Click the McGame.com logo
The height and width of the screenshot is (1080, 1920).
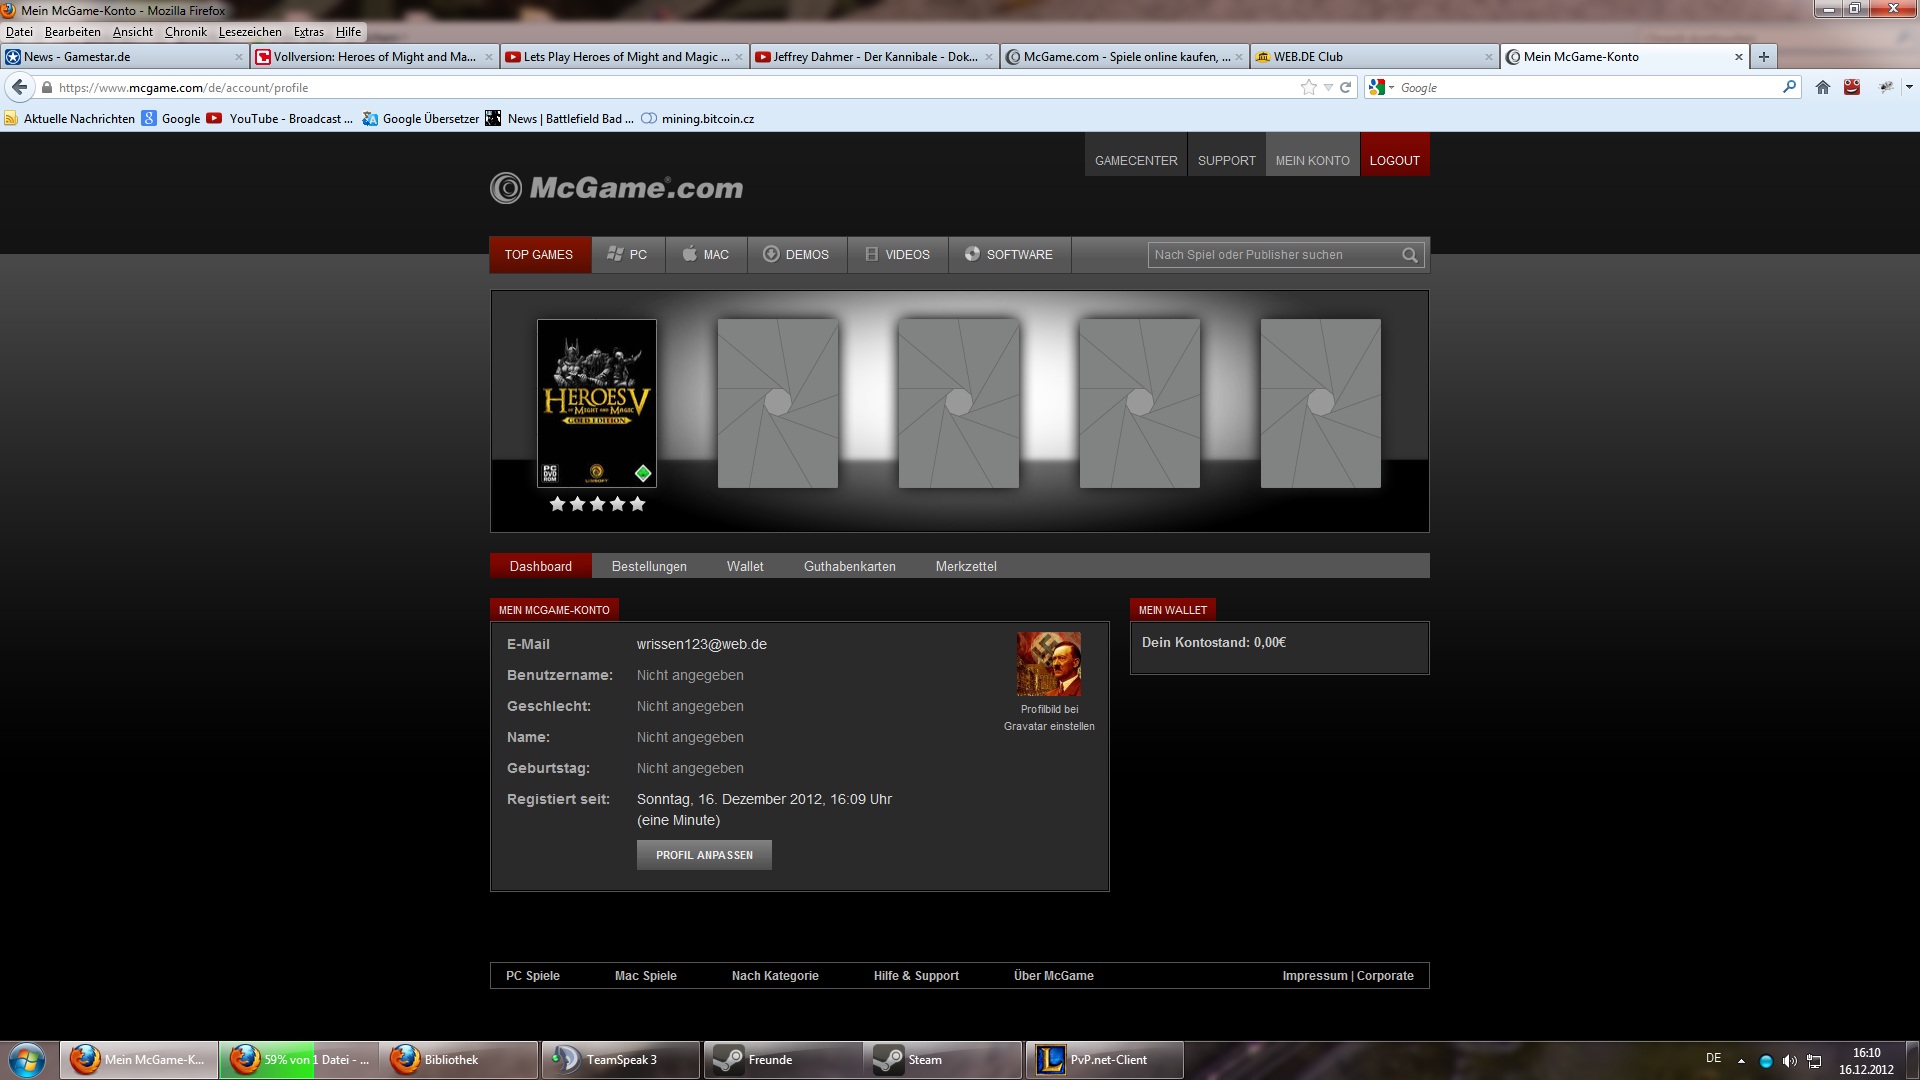616,187
